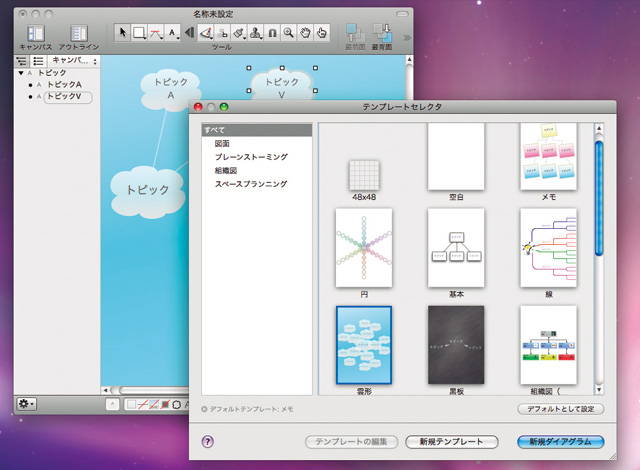Choose the Shape drawing tool
This screenshot has height=470, width=640.
point(139,33)
